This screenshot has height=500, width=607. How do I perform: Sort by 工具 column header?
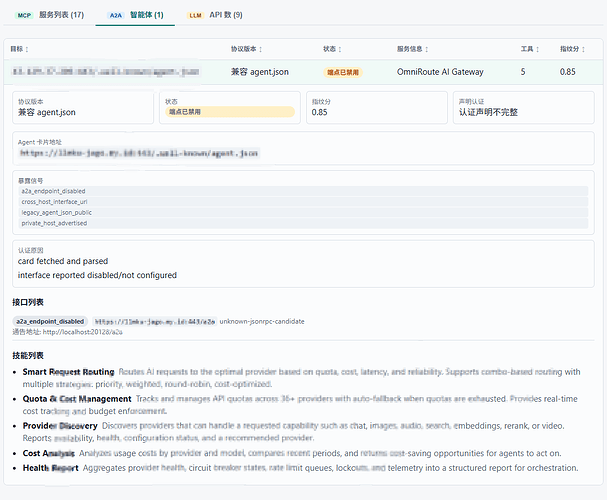pos(530,49)
